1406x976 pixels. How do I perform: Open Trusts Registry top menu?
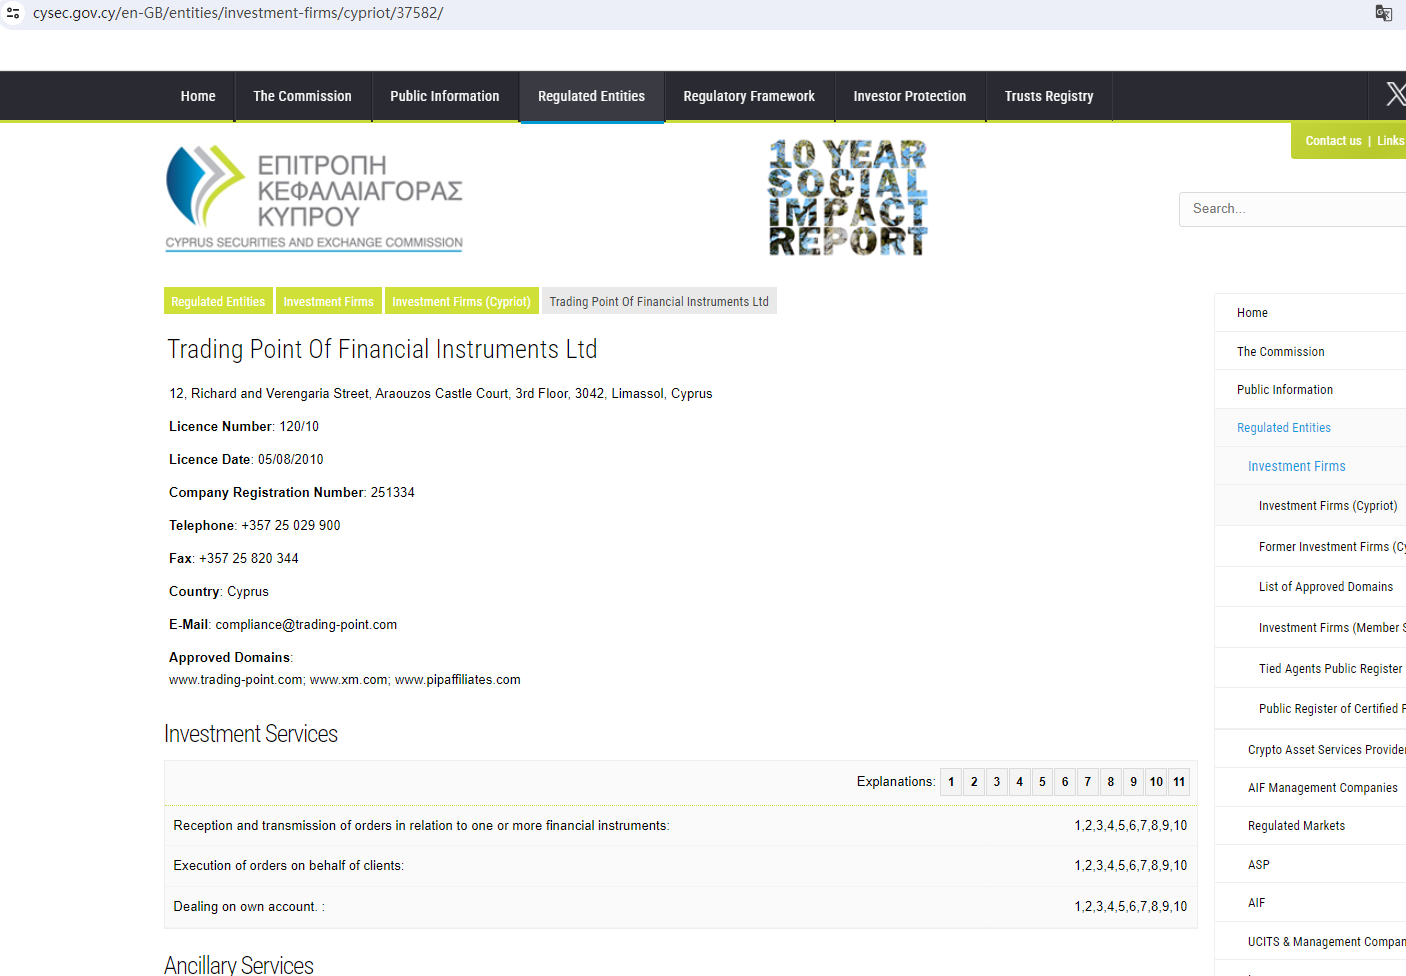(x=1049, y=96)
